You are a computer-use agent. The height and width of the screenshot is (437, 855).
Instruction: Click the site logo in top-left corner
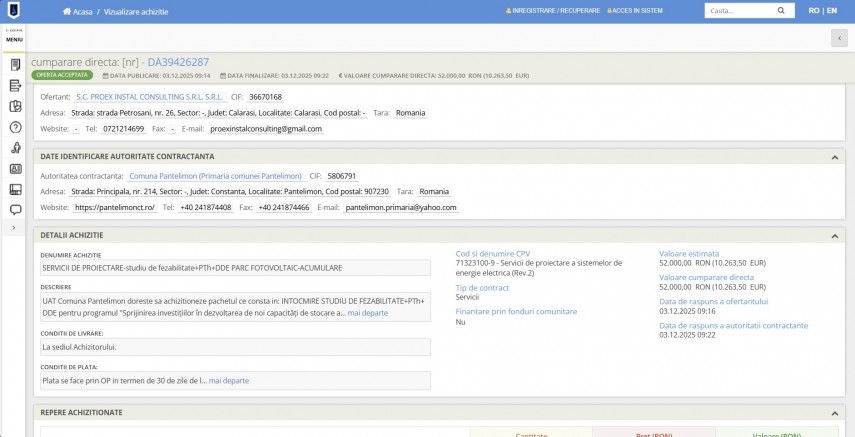14,11
